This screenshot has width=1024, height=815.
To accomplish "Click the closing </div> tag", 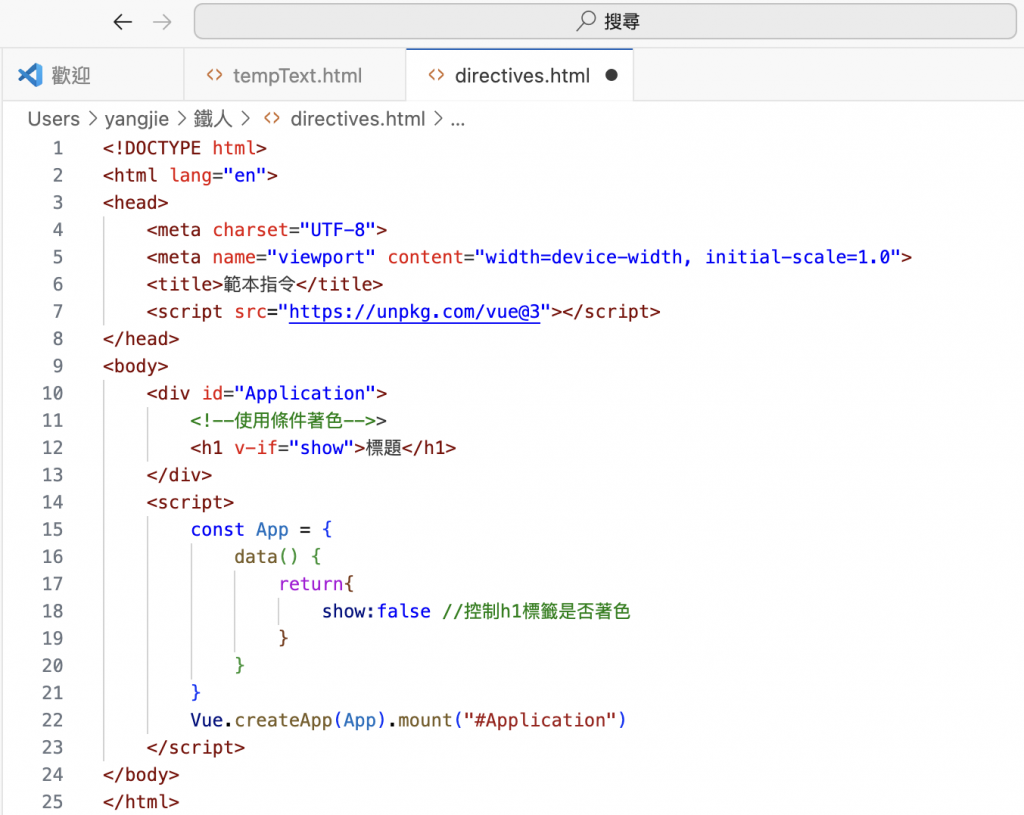I will pyautogui.click(x=179, y=475).
